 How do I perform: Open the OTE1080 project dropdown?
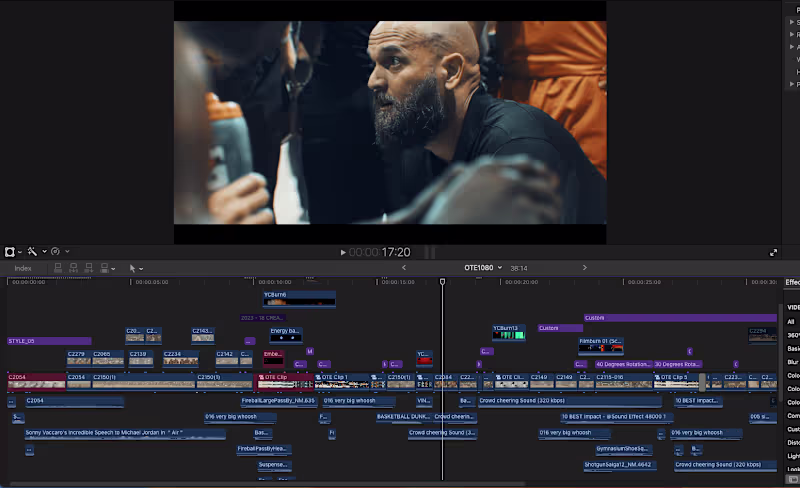(x=483, y=267)
